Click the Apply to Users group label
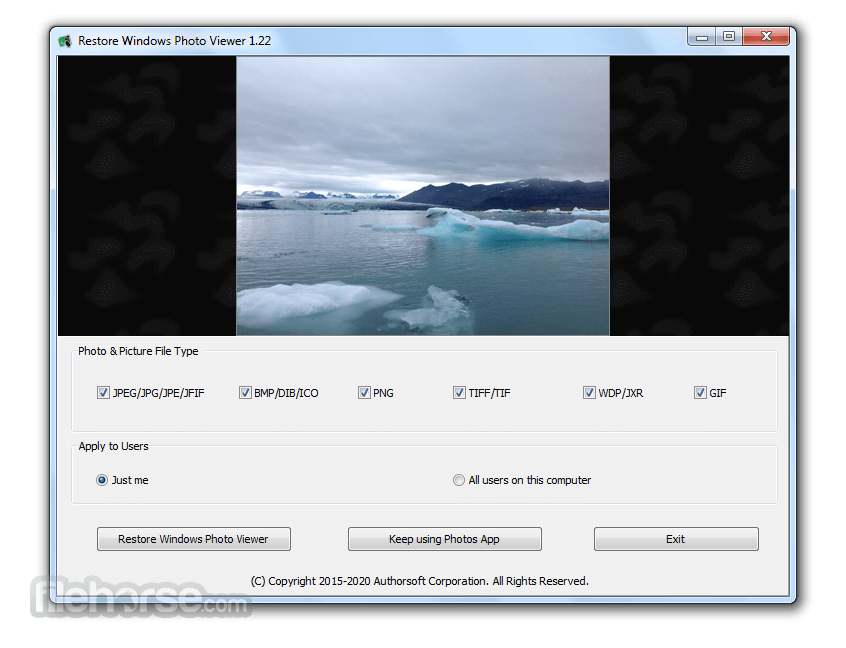 (x=113, y=446)
